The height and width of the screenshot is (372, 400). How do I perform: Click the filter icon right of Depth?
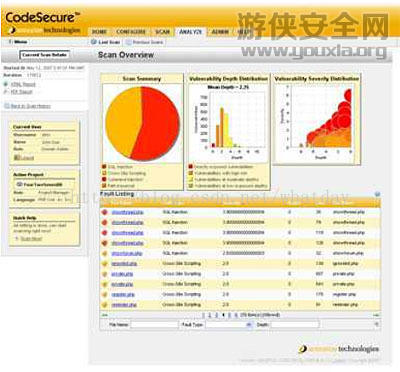tap(377, 324)
